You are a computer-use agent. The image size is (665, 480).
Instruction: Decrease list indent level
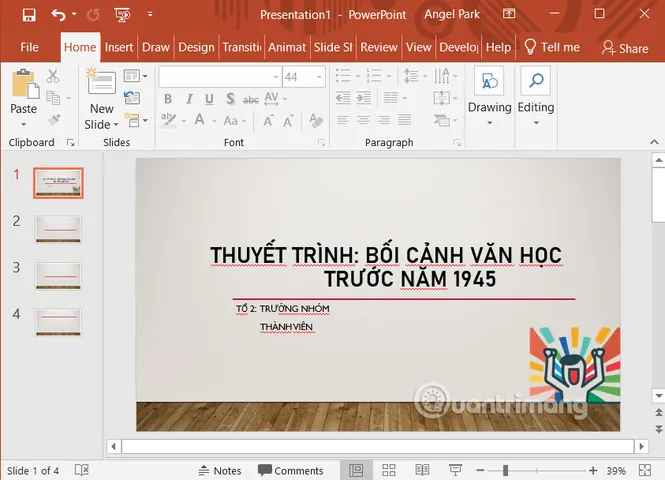coord(343,98)
